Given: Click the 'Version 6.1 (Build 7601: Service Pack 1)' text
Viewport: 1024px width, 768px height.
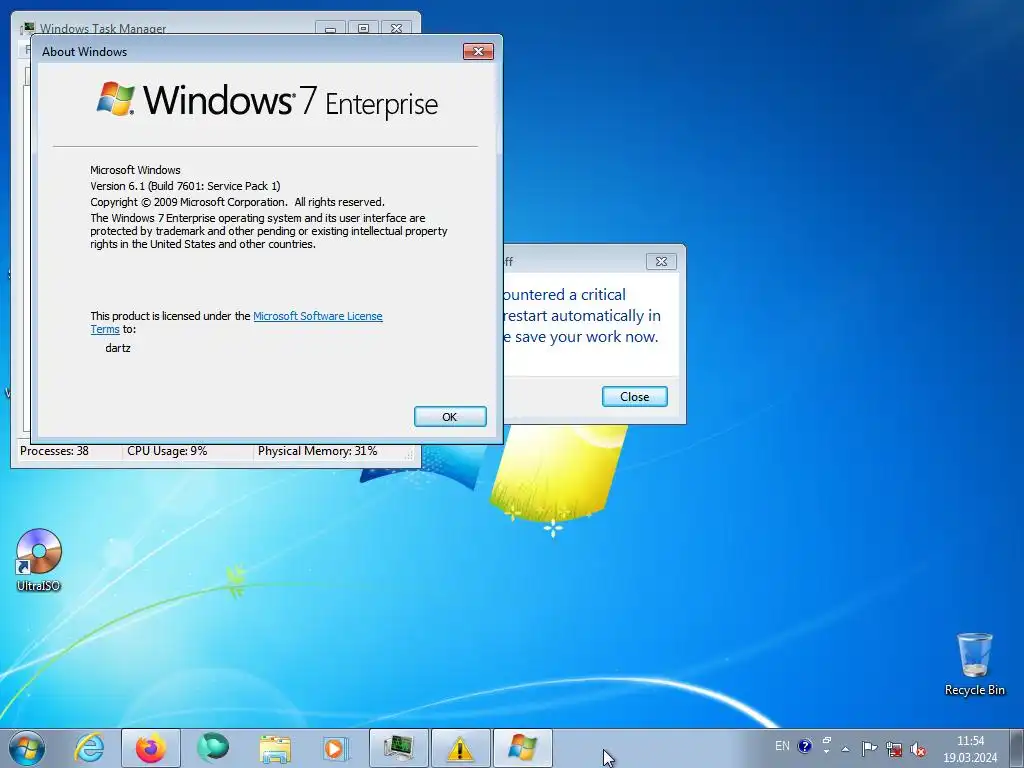Looking at the screenshot, I should click(x=185, y=186).
